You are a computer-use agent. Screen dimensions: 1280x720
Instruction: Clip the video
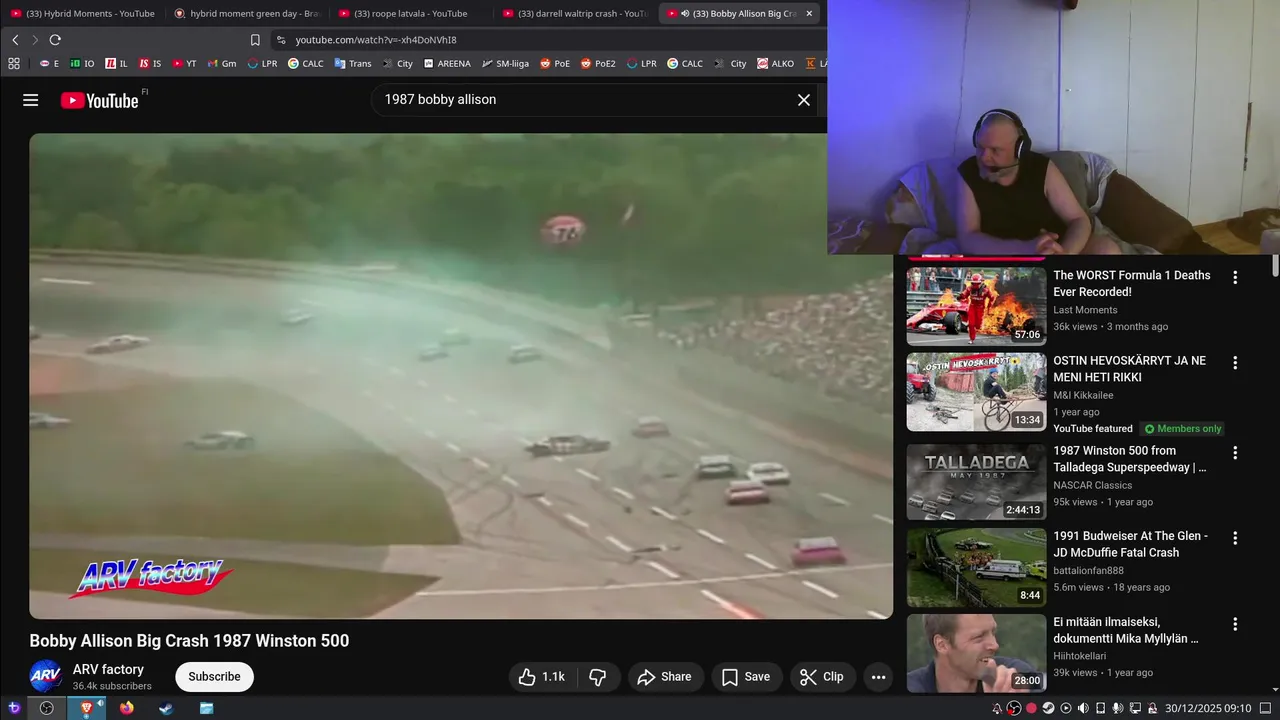point(821,677)
